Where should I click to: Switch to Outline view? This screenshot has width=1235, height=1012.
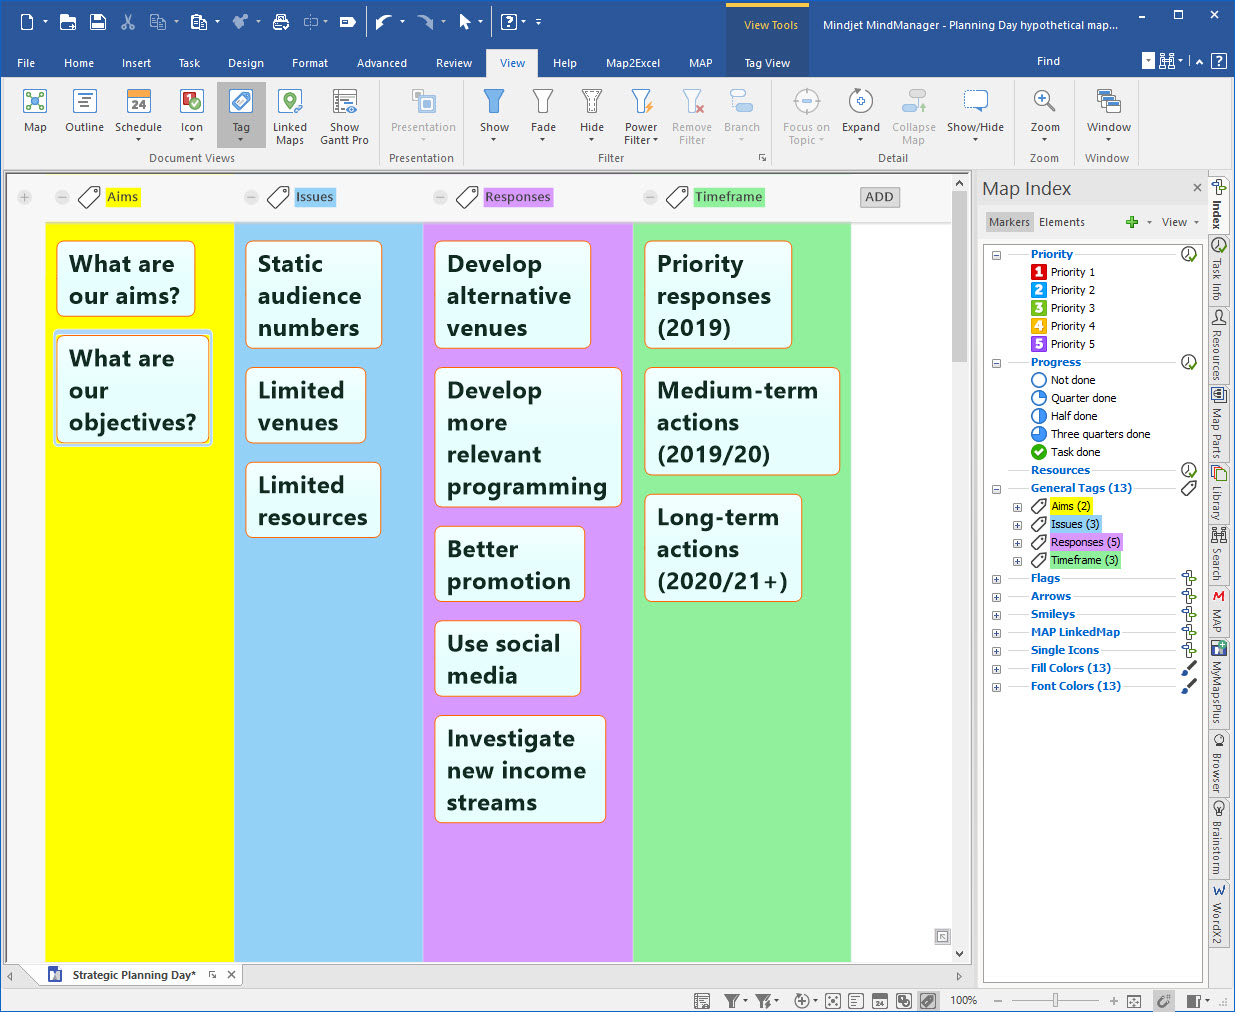click(x=84, y=111)
